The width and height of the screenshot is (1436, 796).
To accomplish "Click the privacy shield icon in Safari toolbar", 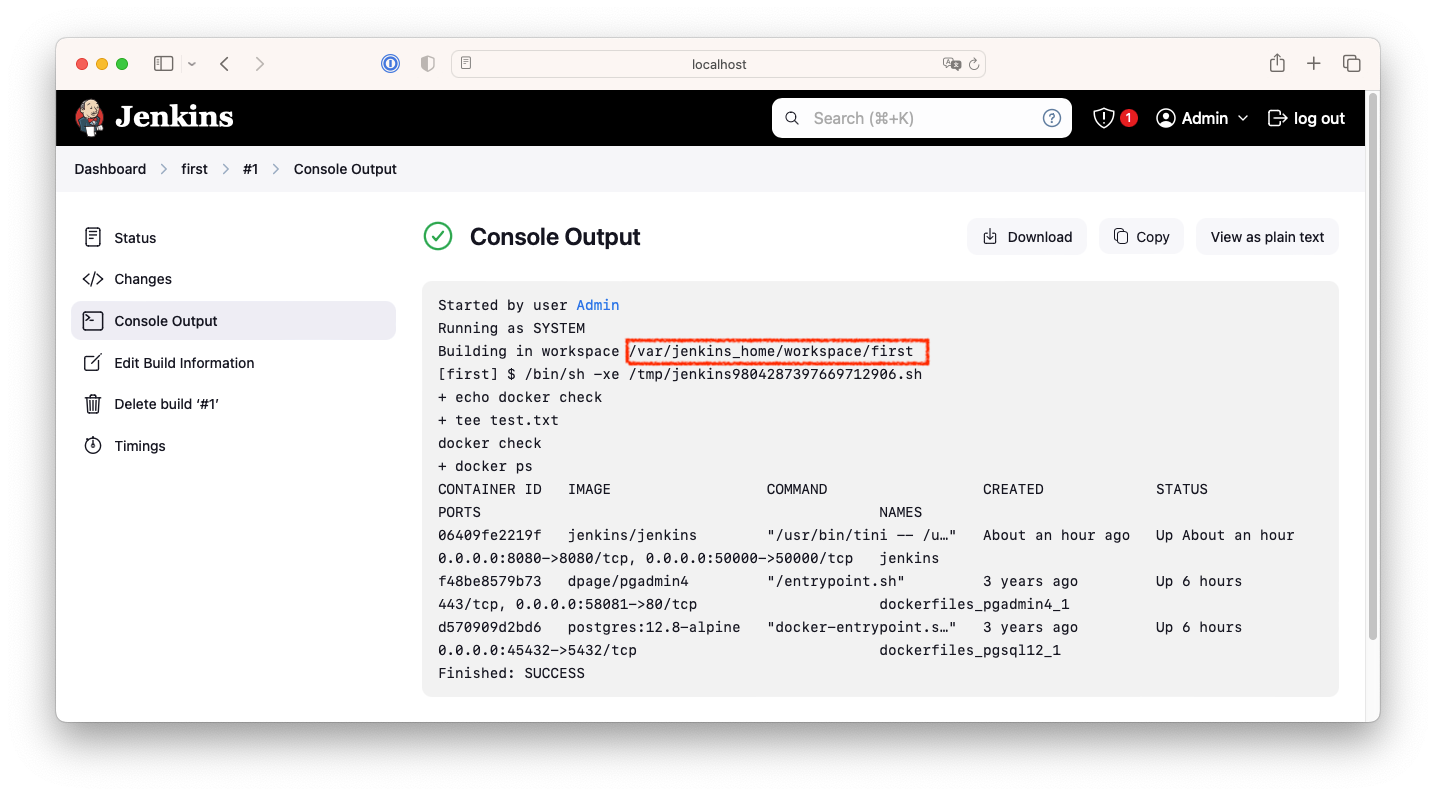I will pos(428,64).
